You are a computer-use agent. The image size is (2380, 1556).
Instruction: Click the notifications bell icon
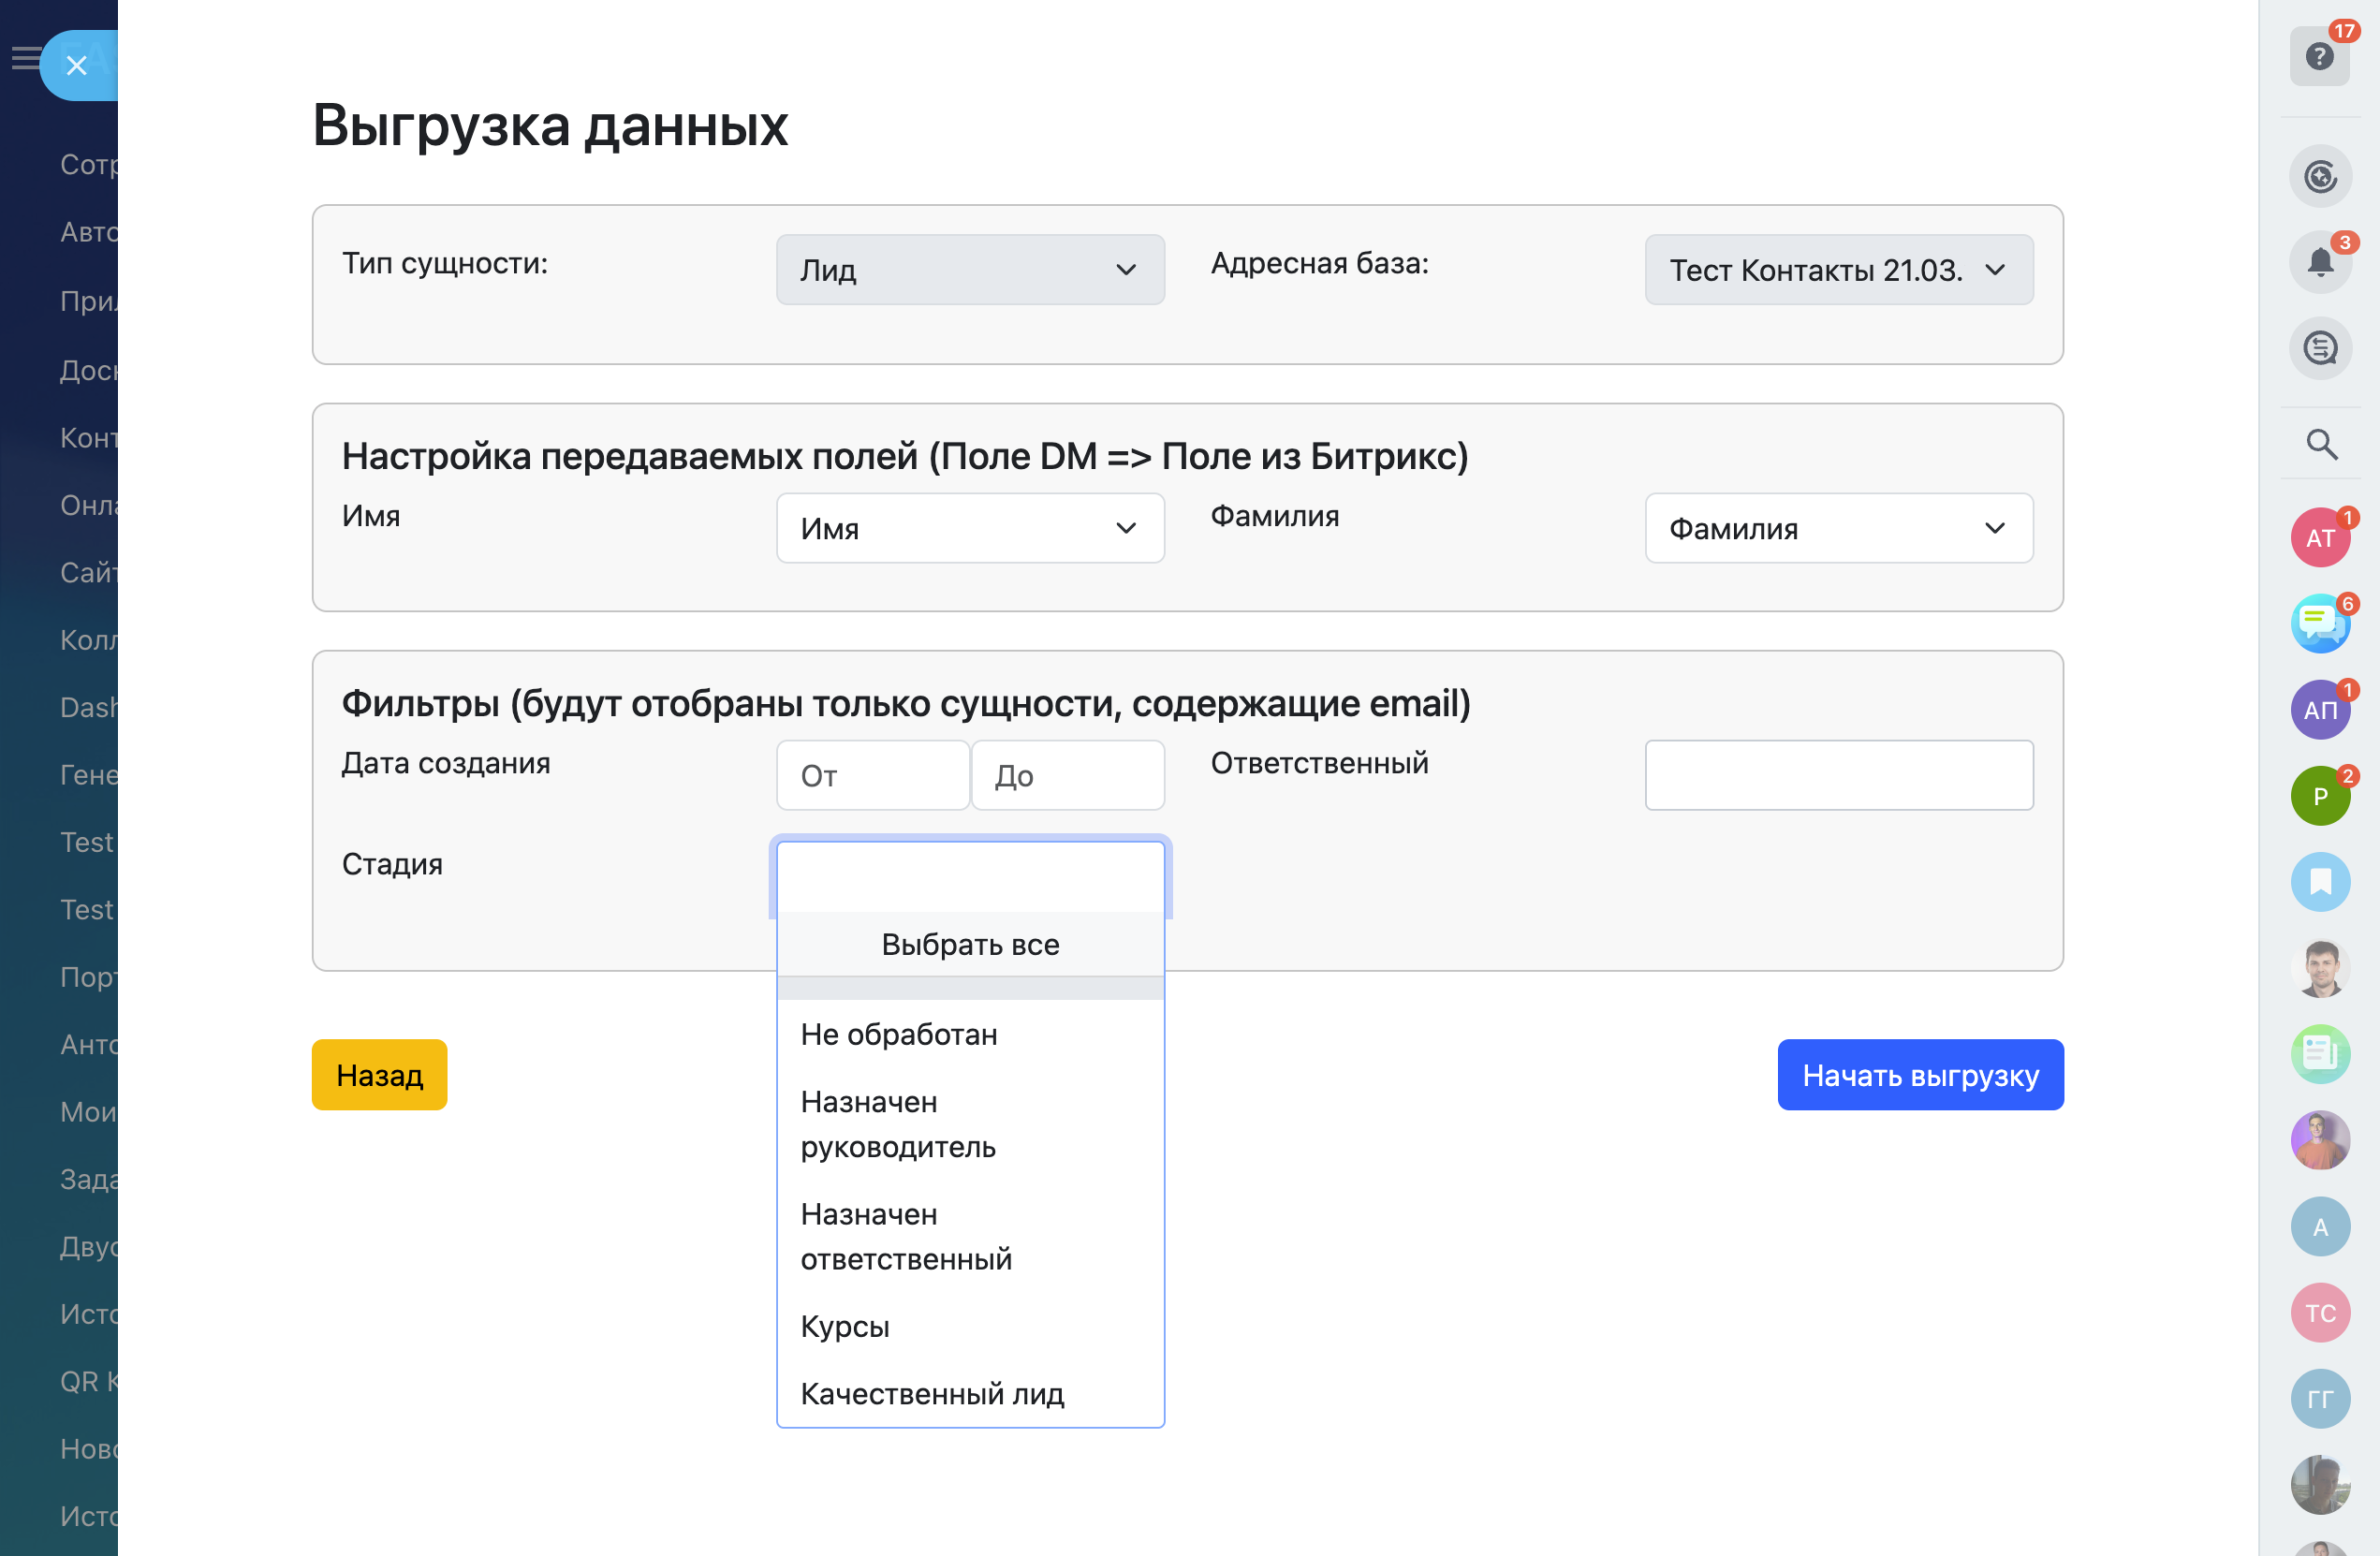pyautogui.click(x=2319, y=263)
